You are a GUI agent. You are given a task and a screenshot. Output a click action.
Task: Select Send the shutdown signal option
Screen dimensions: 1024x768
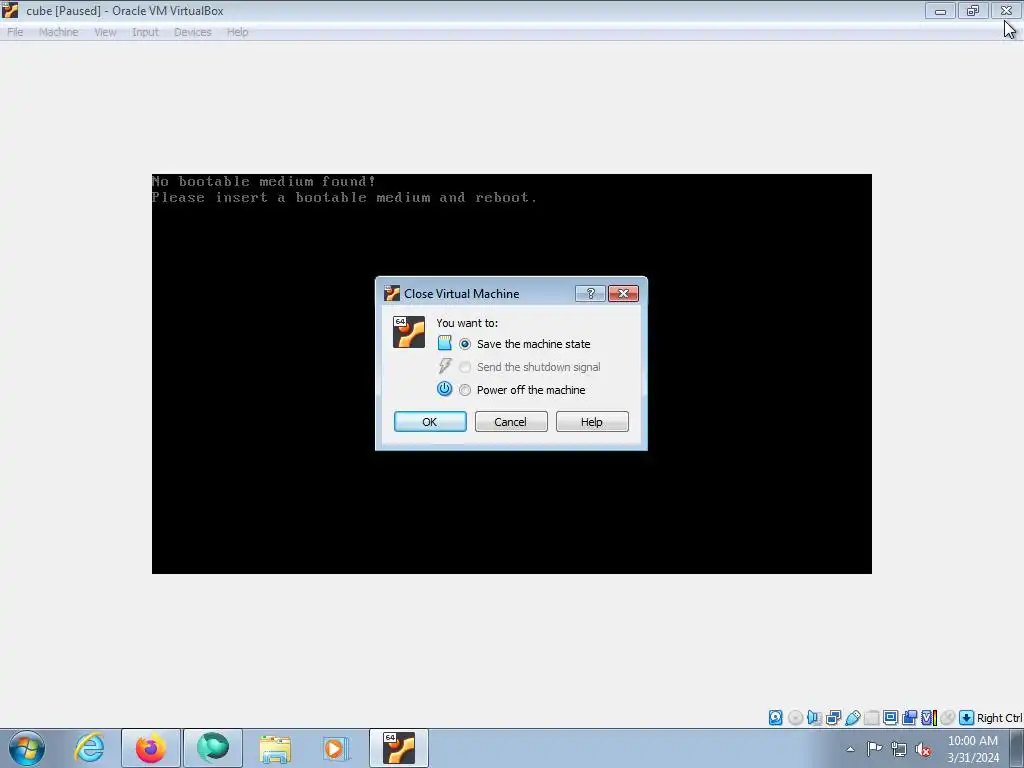tap(531, 367)
